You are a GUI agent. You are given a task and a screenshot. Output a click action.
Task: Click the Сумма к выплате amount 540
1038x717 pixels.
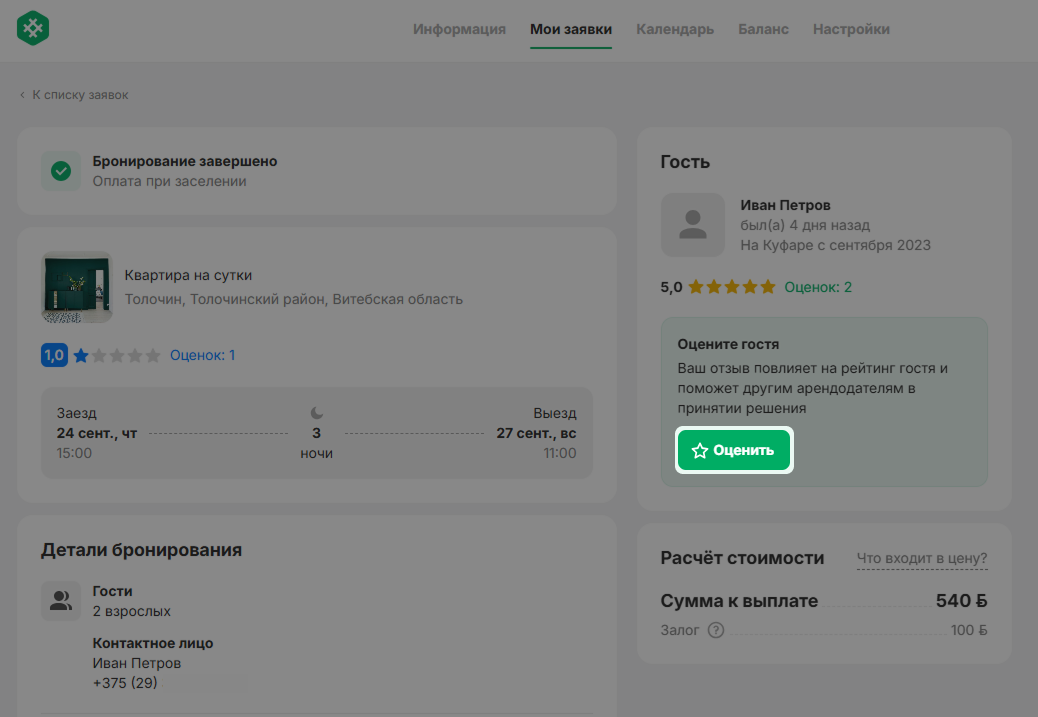961,600
